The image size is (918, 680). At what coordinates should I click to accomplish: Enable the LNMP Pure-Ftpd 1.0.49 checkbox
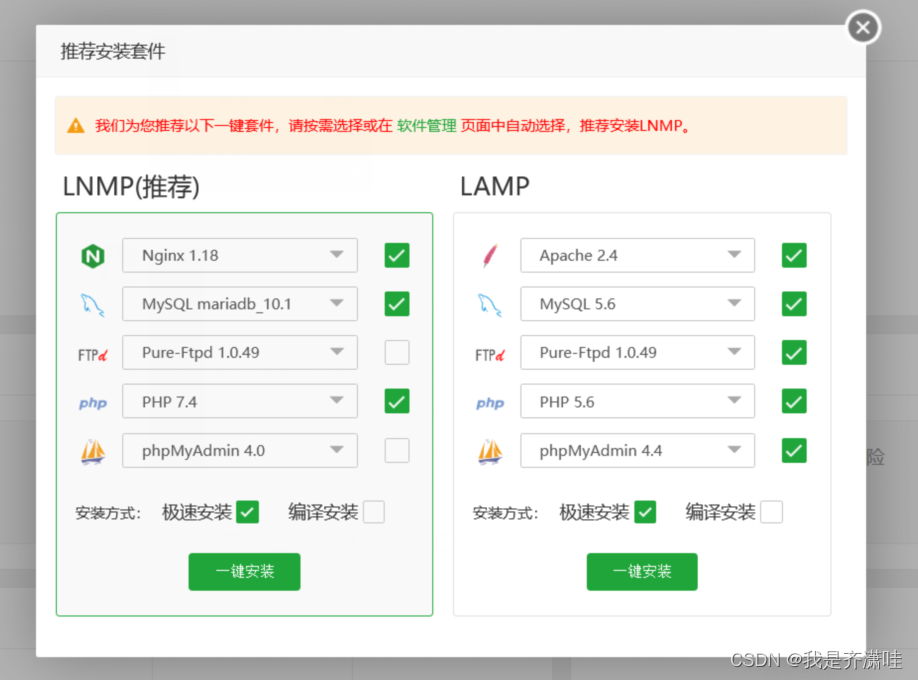click(x=397, y=353)
